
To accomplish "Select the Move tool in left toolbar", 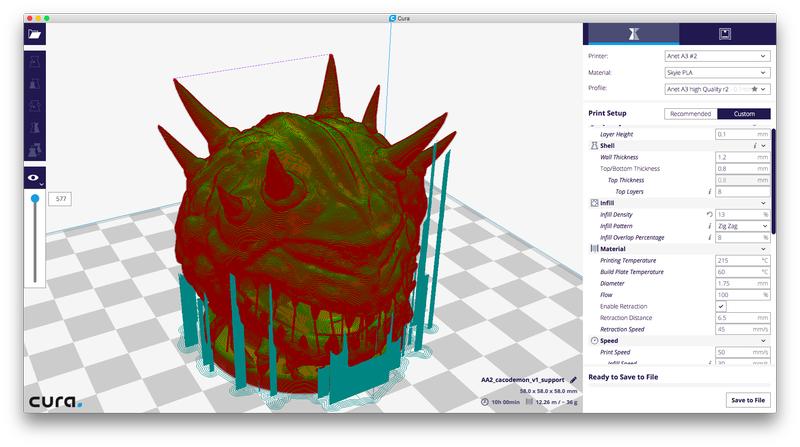I will click(36, 63).
